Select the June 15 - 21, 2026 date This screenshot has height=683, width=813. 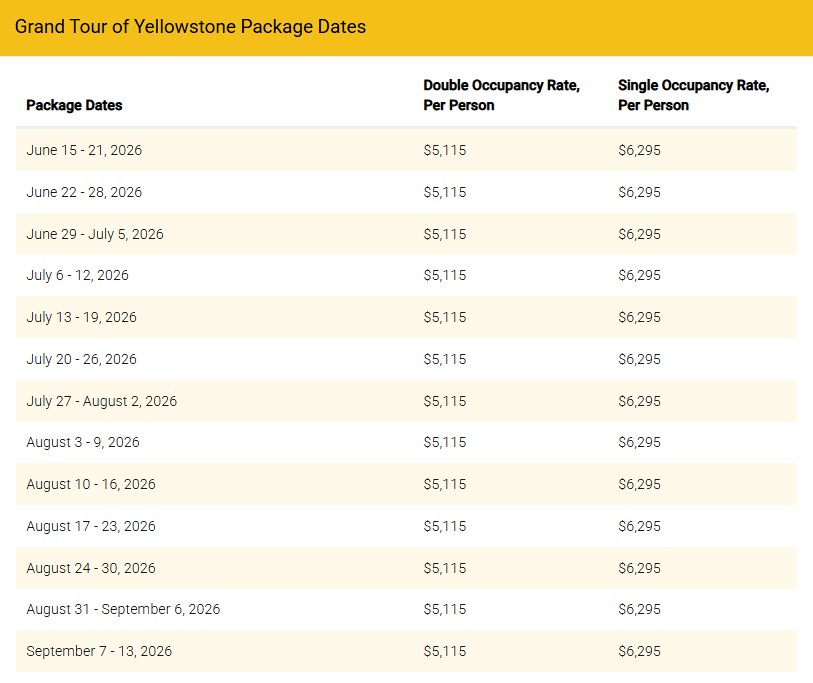point(84,151)
